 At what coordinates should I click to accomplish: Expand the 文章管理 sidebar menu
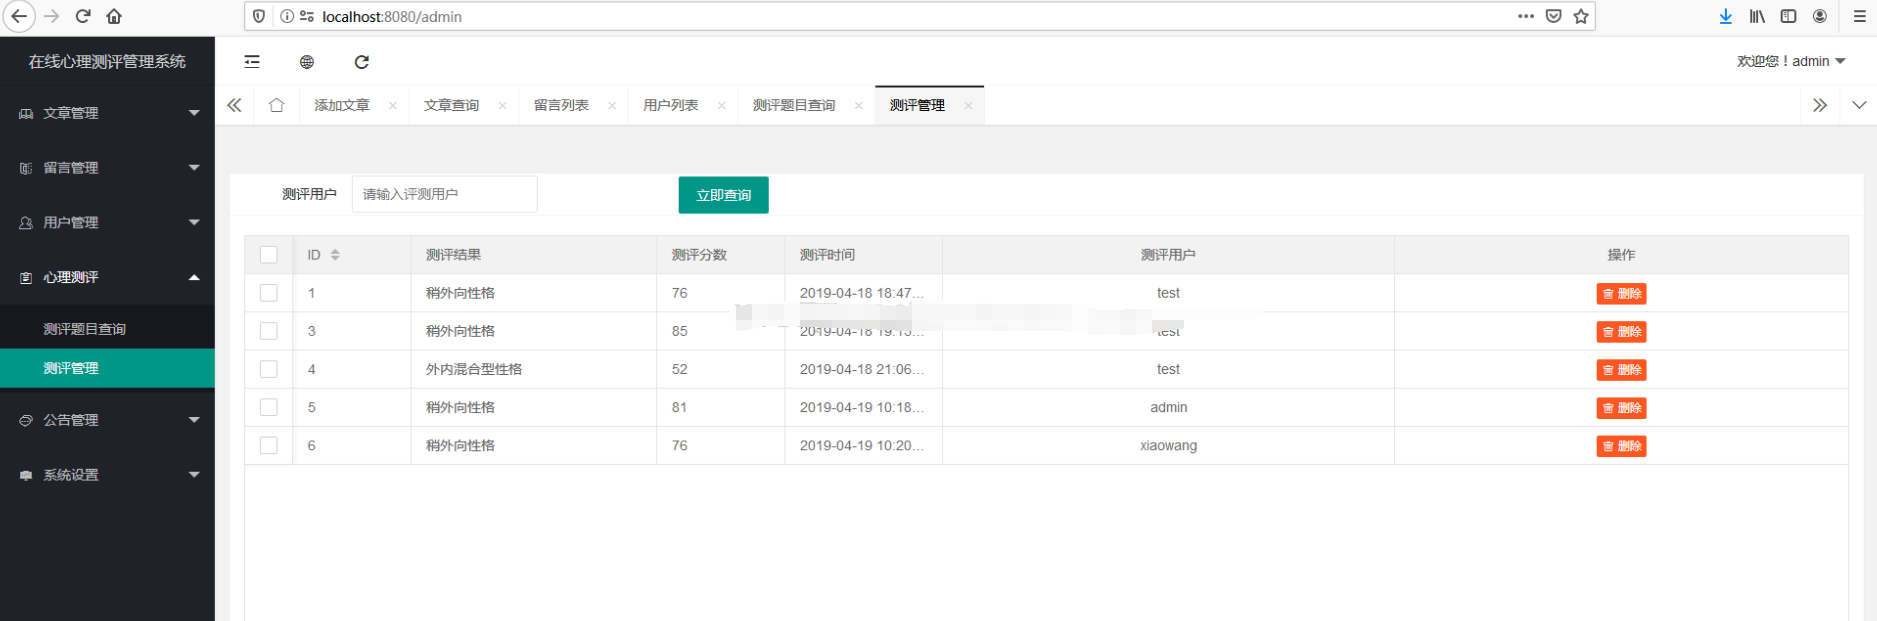[x=107, y=113]
